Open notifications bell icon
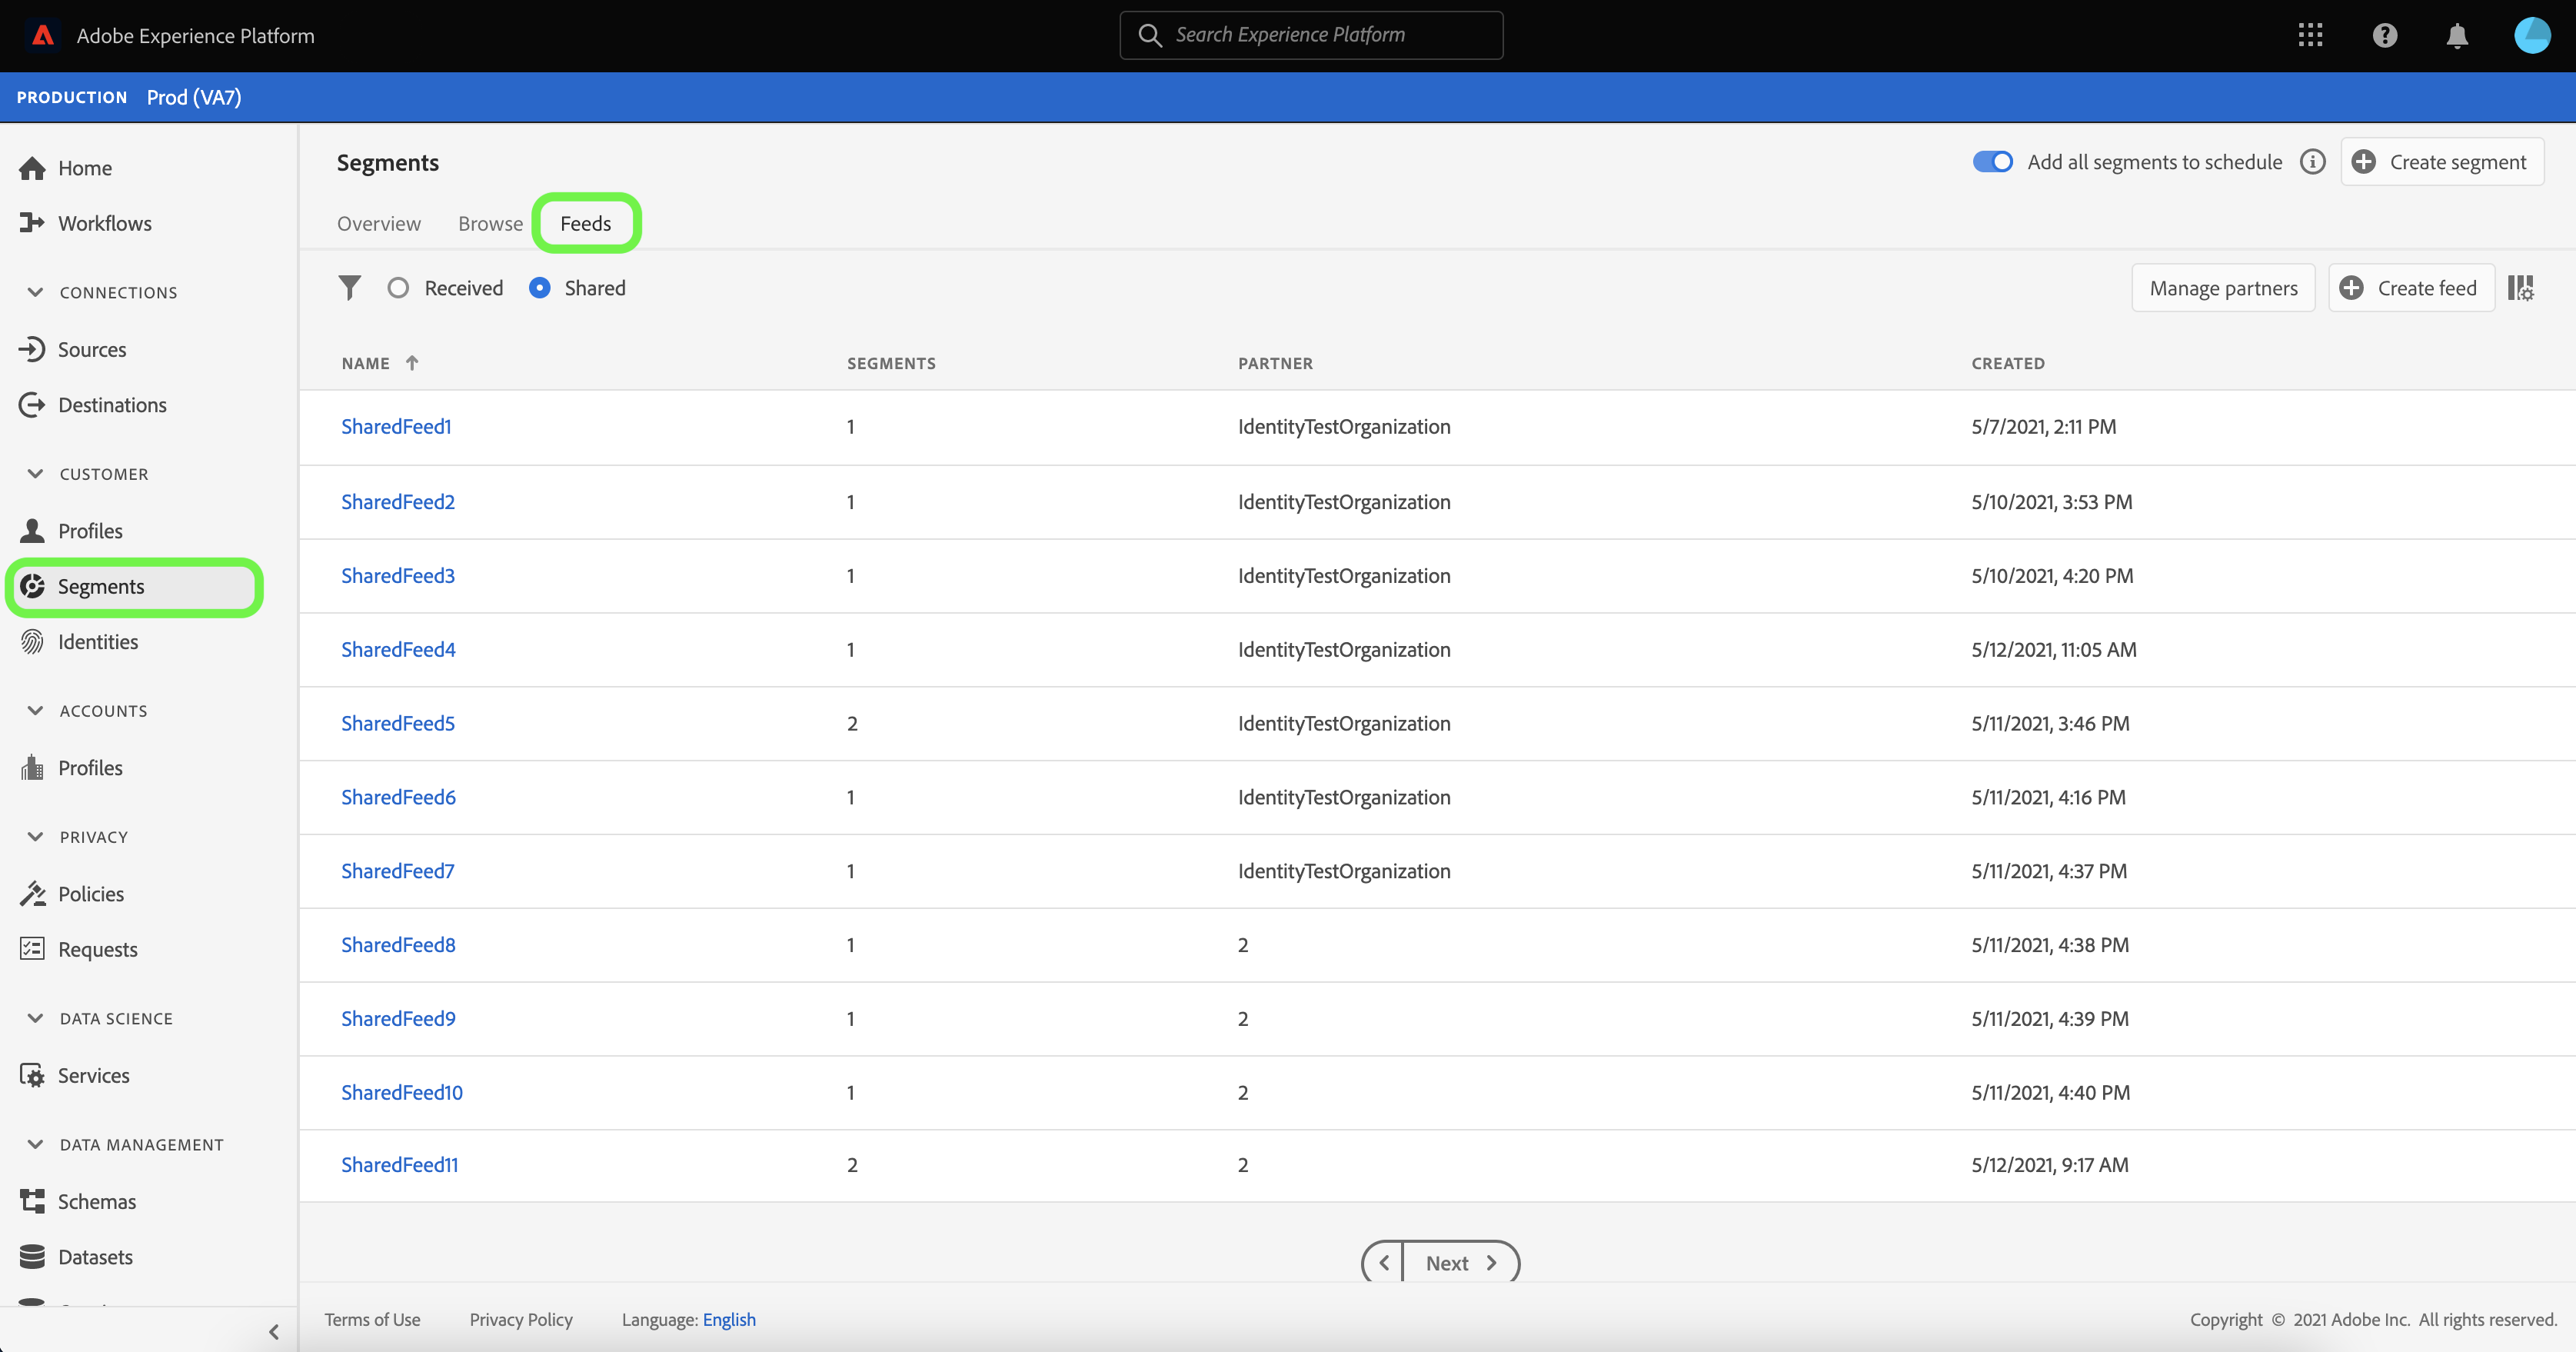Image resolution: width=2576 pixels, height=1352 pixels. click(x=2457, y=36)
